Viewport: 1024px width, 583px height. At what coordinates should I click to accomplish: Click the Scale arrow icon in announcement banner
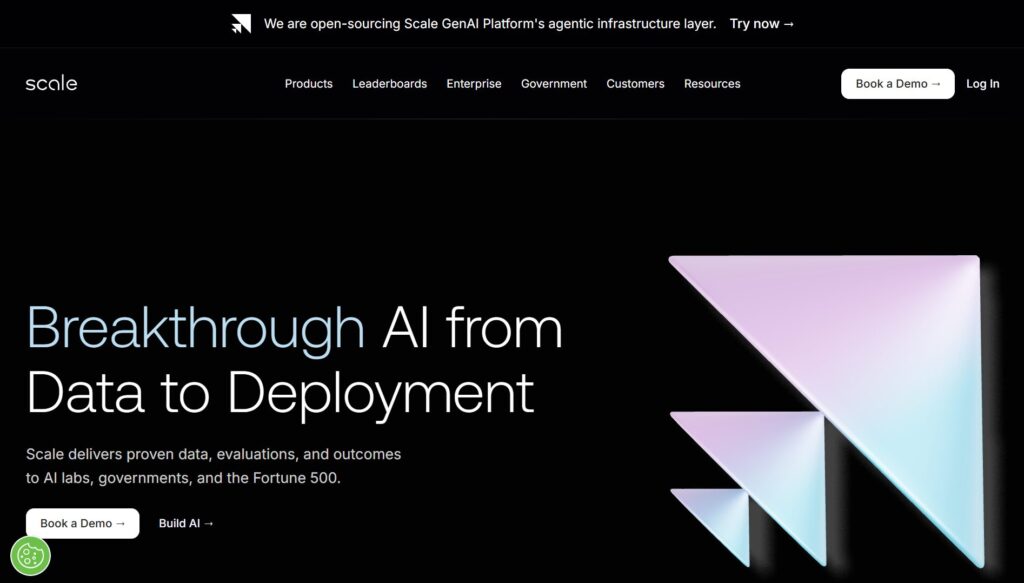241,24
